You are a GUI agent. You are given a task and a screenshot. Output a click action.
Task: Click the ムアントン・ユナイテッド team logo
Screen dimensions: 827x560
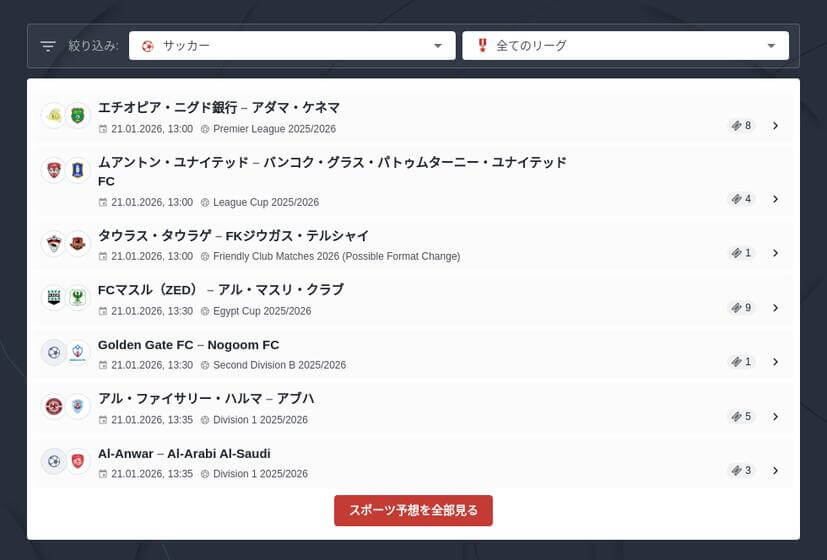click(54, 170)
